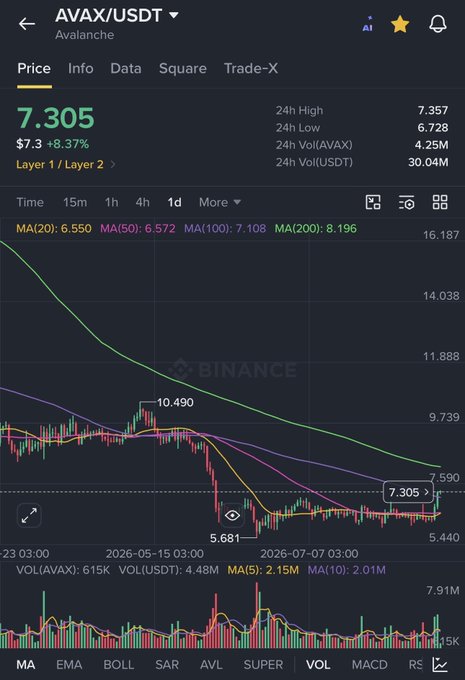Open the Data tab

pyautogui.click(x=126, y=68)
